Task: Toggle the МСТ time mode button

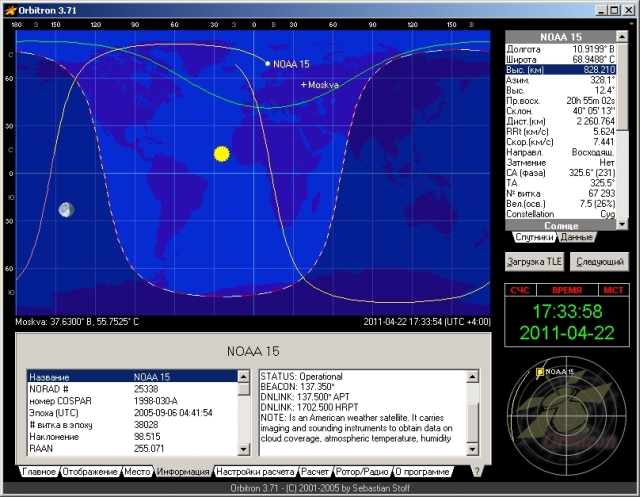Action: coord(613,290)
